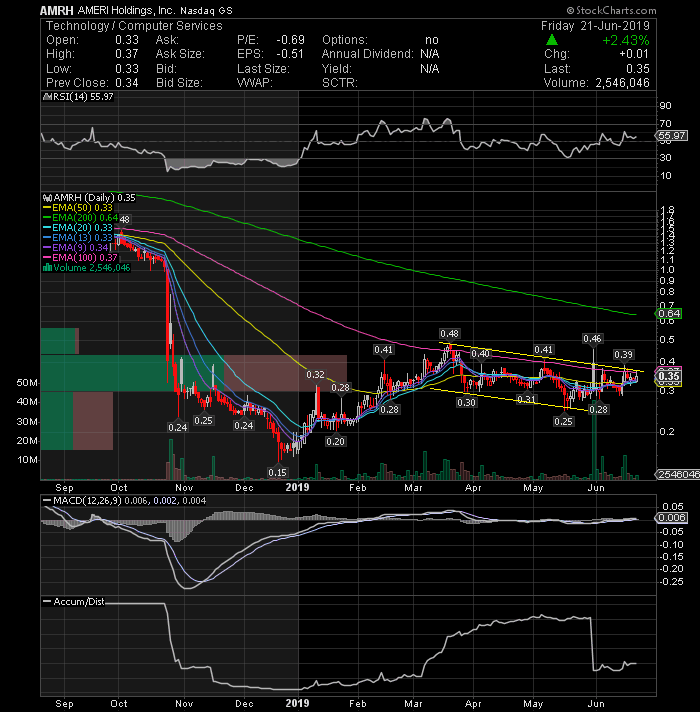Click the Options 'no' value

click(432, 40)
